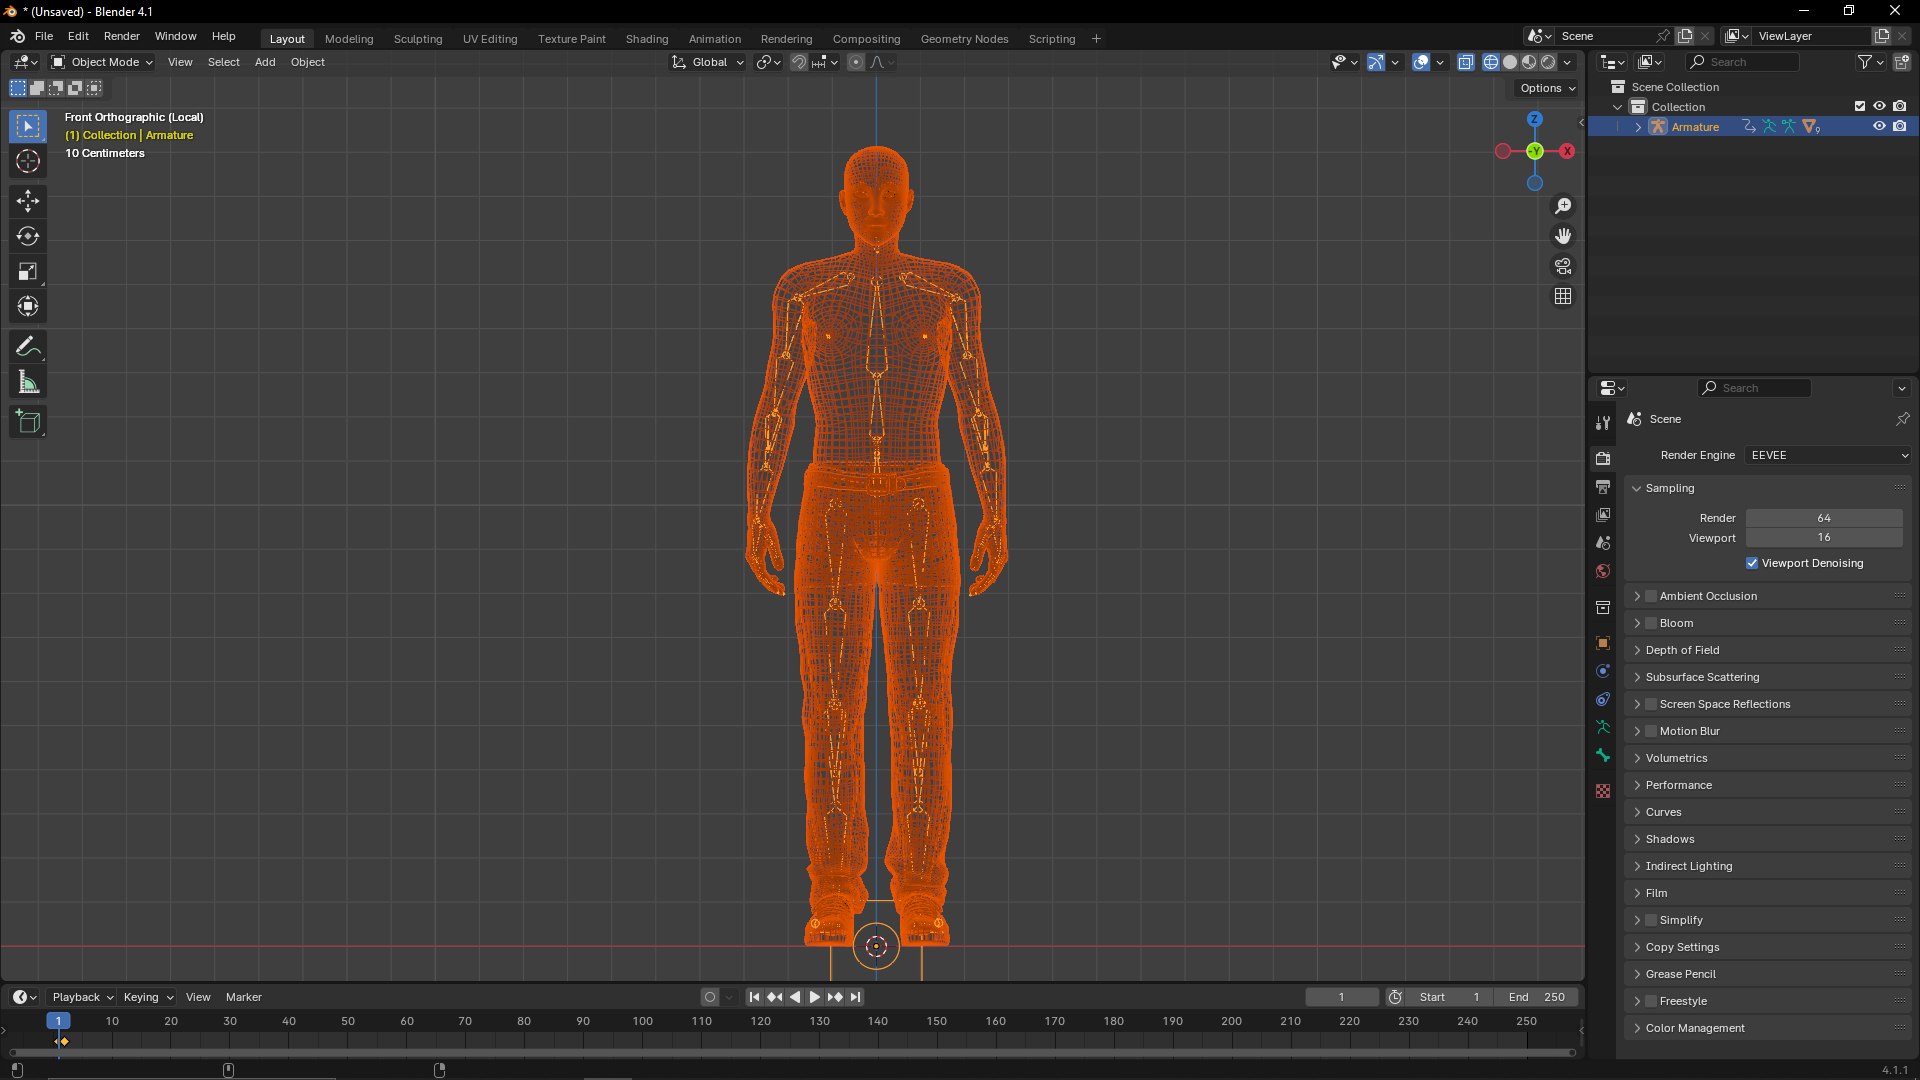Click the outliner Search field
1920x1080 pixels.
[x=1743, y=62]
